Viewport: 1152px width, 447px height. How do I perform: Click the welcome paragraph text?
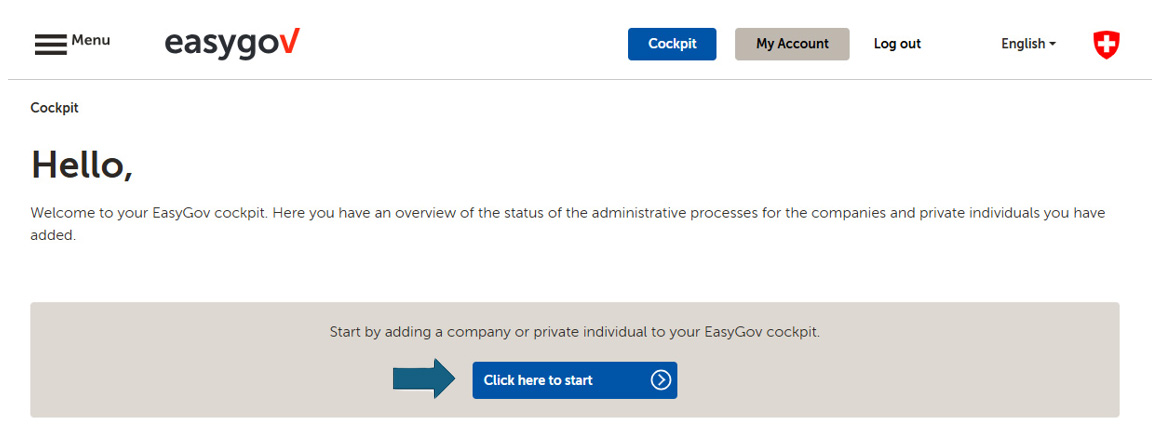[x=567, y=225]
